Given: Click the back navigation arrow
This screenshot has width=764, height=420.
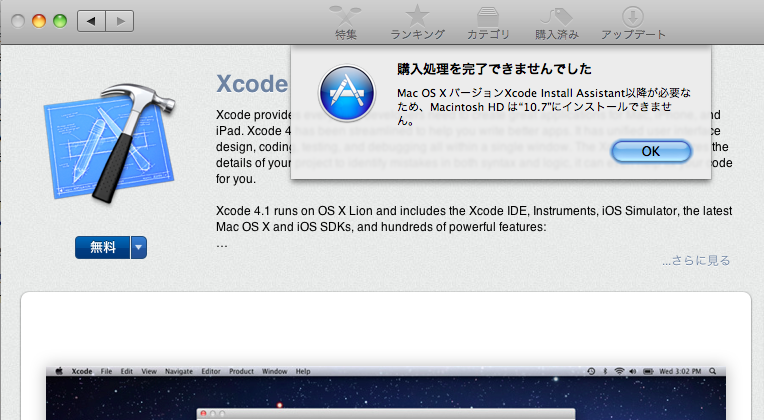Looking at the screenshot, I should tap(91, 21).
